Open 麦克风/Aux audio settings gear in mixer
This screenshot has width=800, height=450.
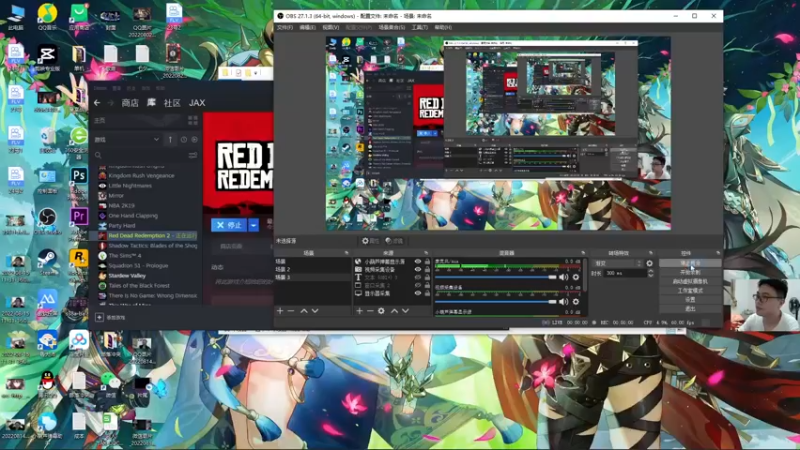[x=576, y=277]
